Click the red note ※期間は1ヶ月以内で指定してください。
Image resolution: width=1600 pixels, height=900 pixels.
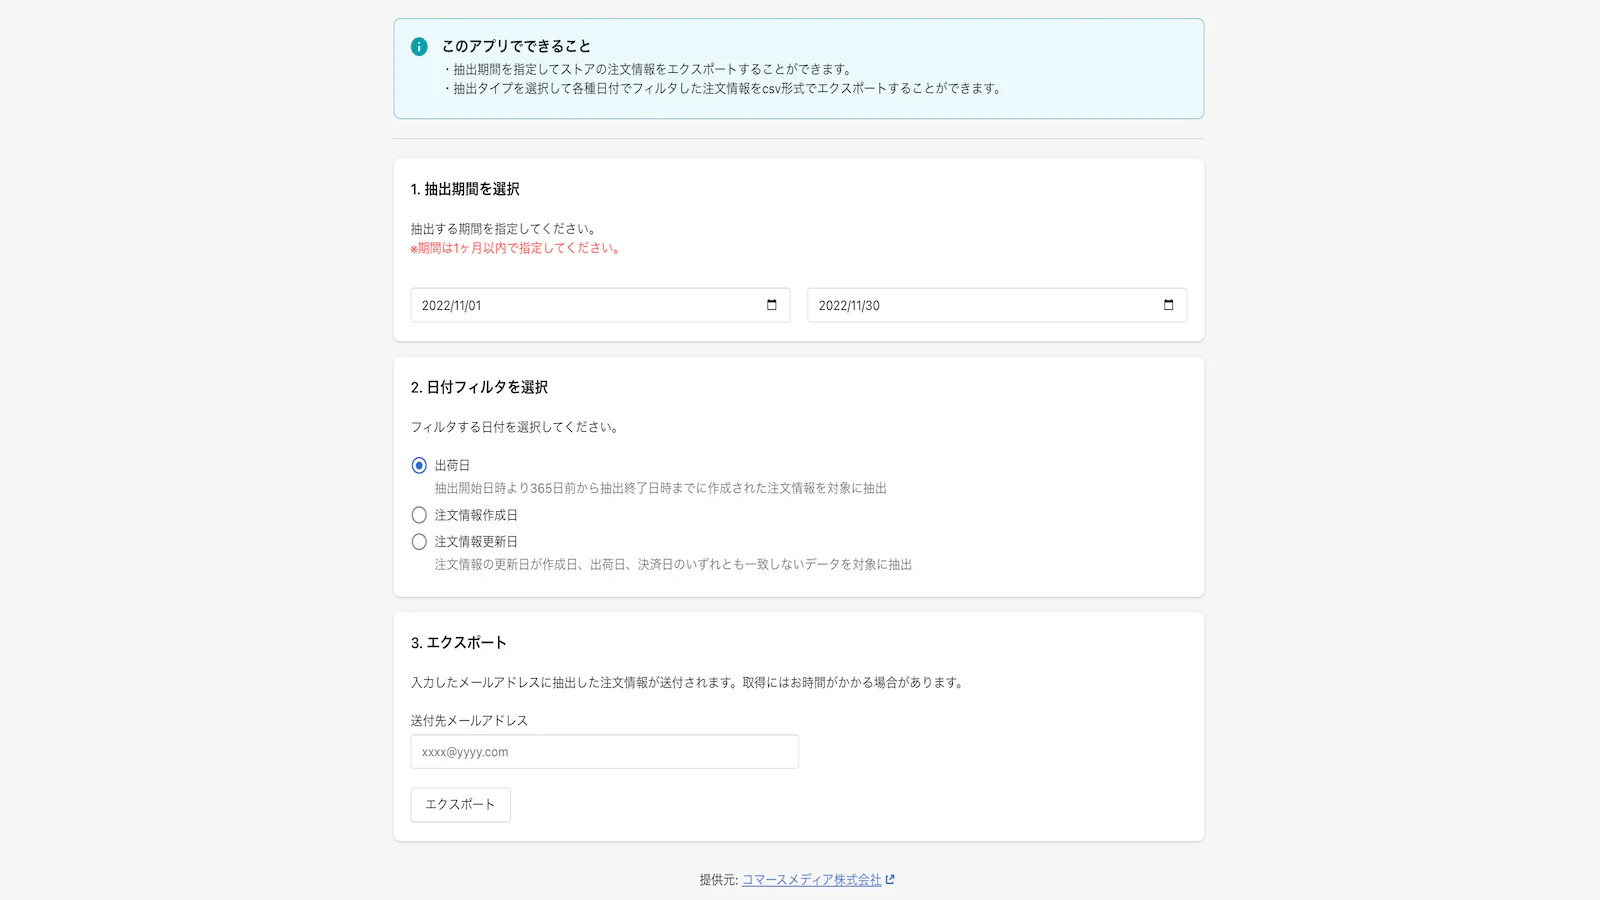coord(517,248)
